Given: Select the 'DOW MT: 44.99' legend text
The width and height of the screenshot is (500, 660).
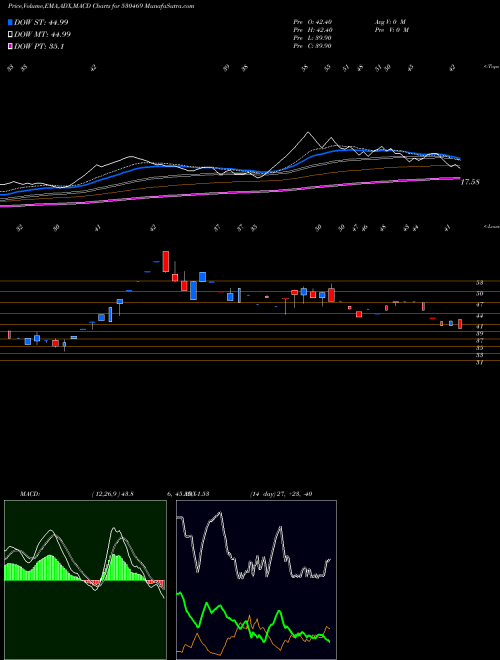Looking at the screenshot, I should click(43, 35).
